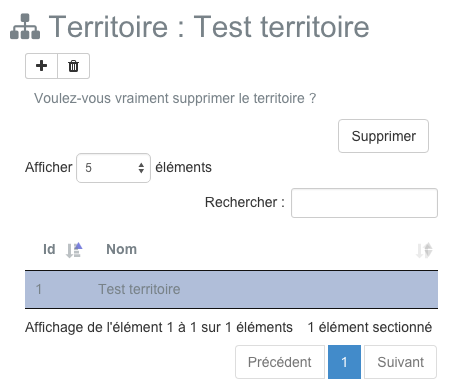Go to Suivant page
The width and height of the screenshot is (451, 391).
tap(400, 362)
